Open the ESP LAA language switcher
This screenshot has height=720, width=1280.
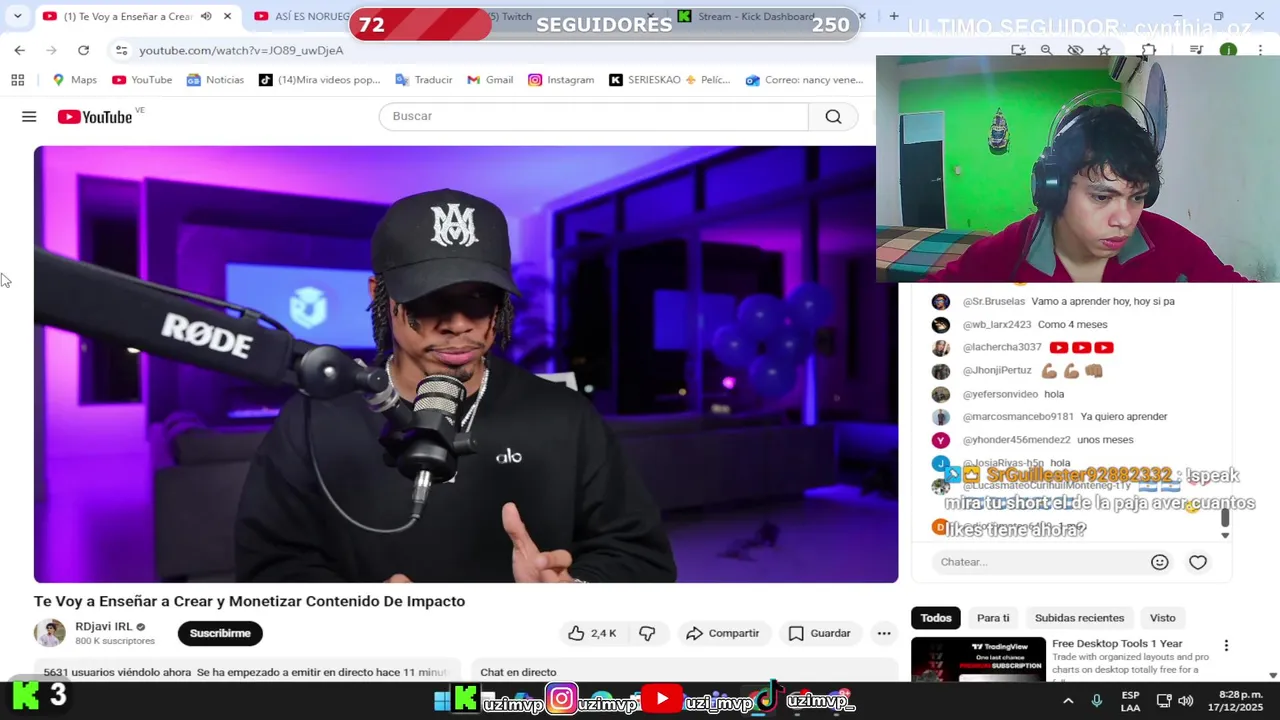point(1130,701)
